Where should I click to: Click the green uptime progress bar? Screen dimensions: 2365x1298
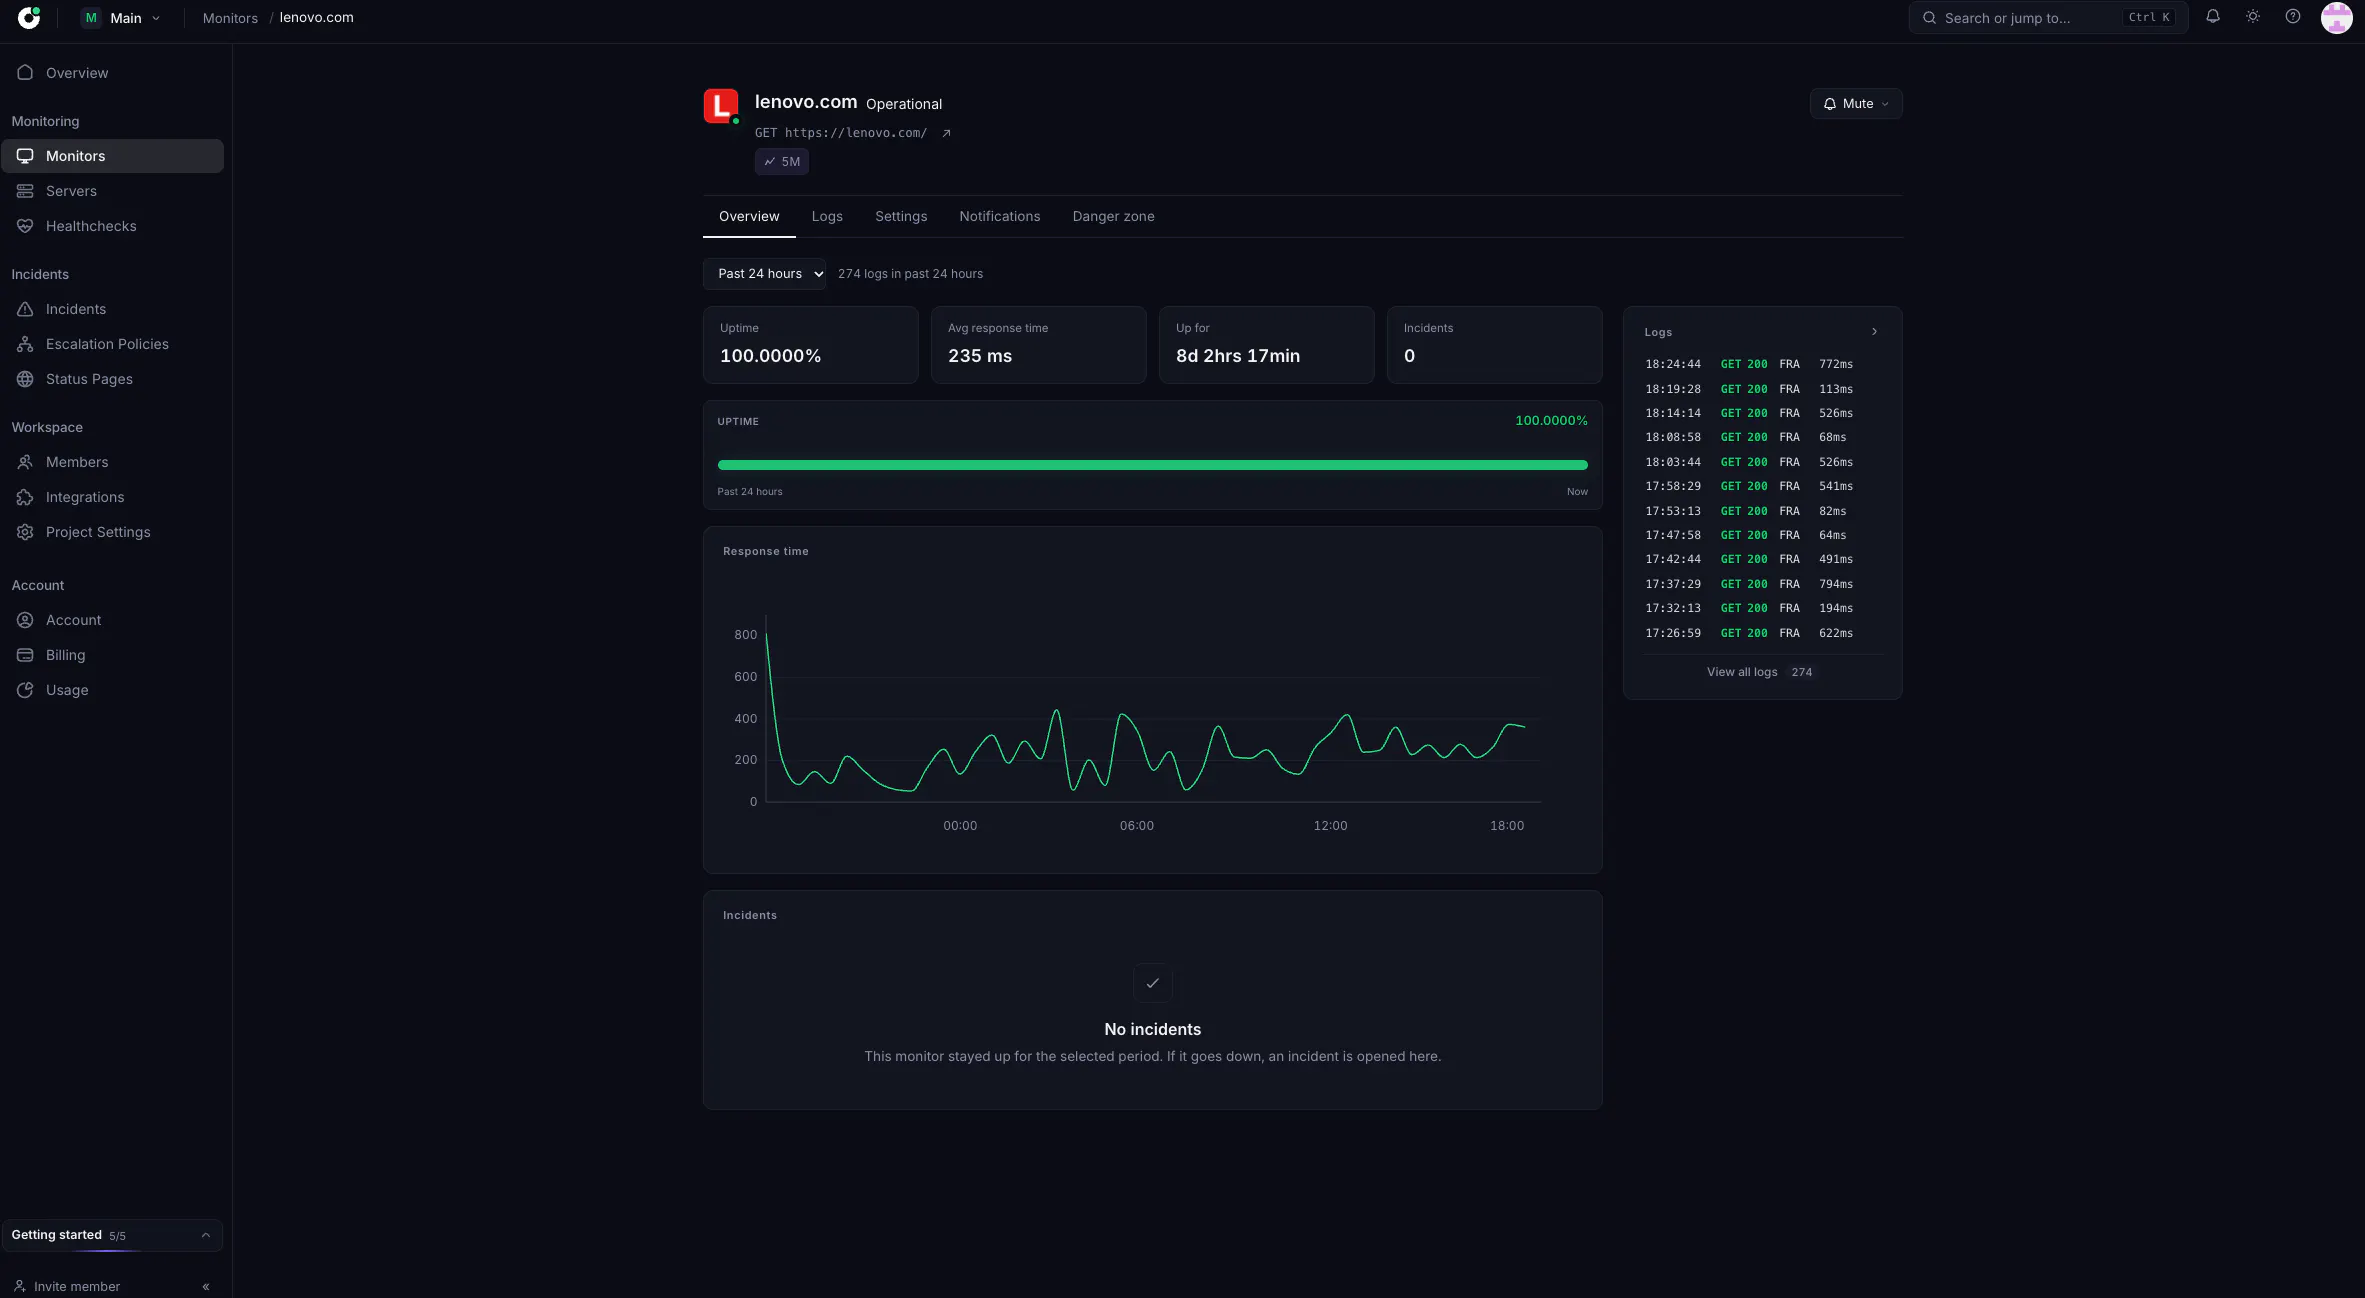coord(1152,465)
